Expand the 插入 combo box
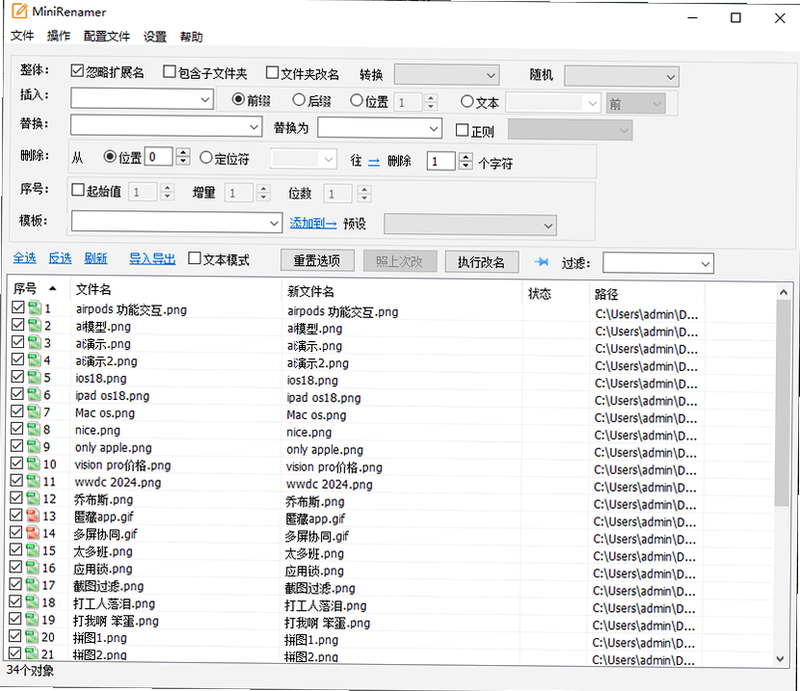Image resolution: width=800 pixels, height=691 pixels. point(205,99)
